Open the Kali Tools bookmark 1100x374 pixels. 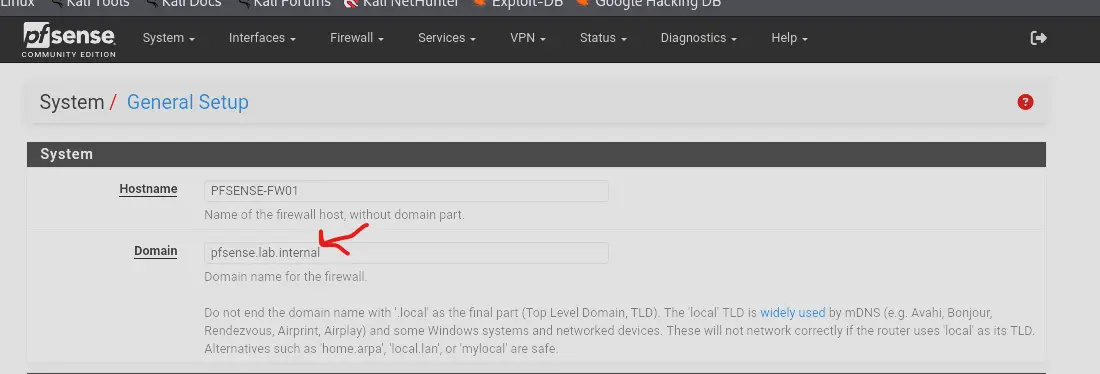coord(90,4)
